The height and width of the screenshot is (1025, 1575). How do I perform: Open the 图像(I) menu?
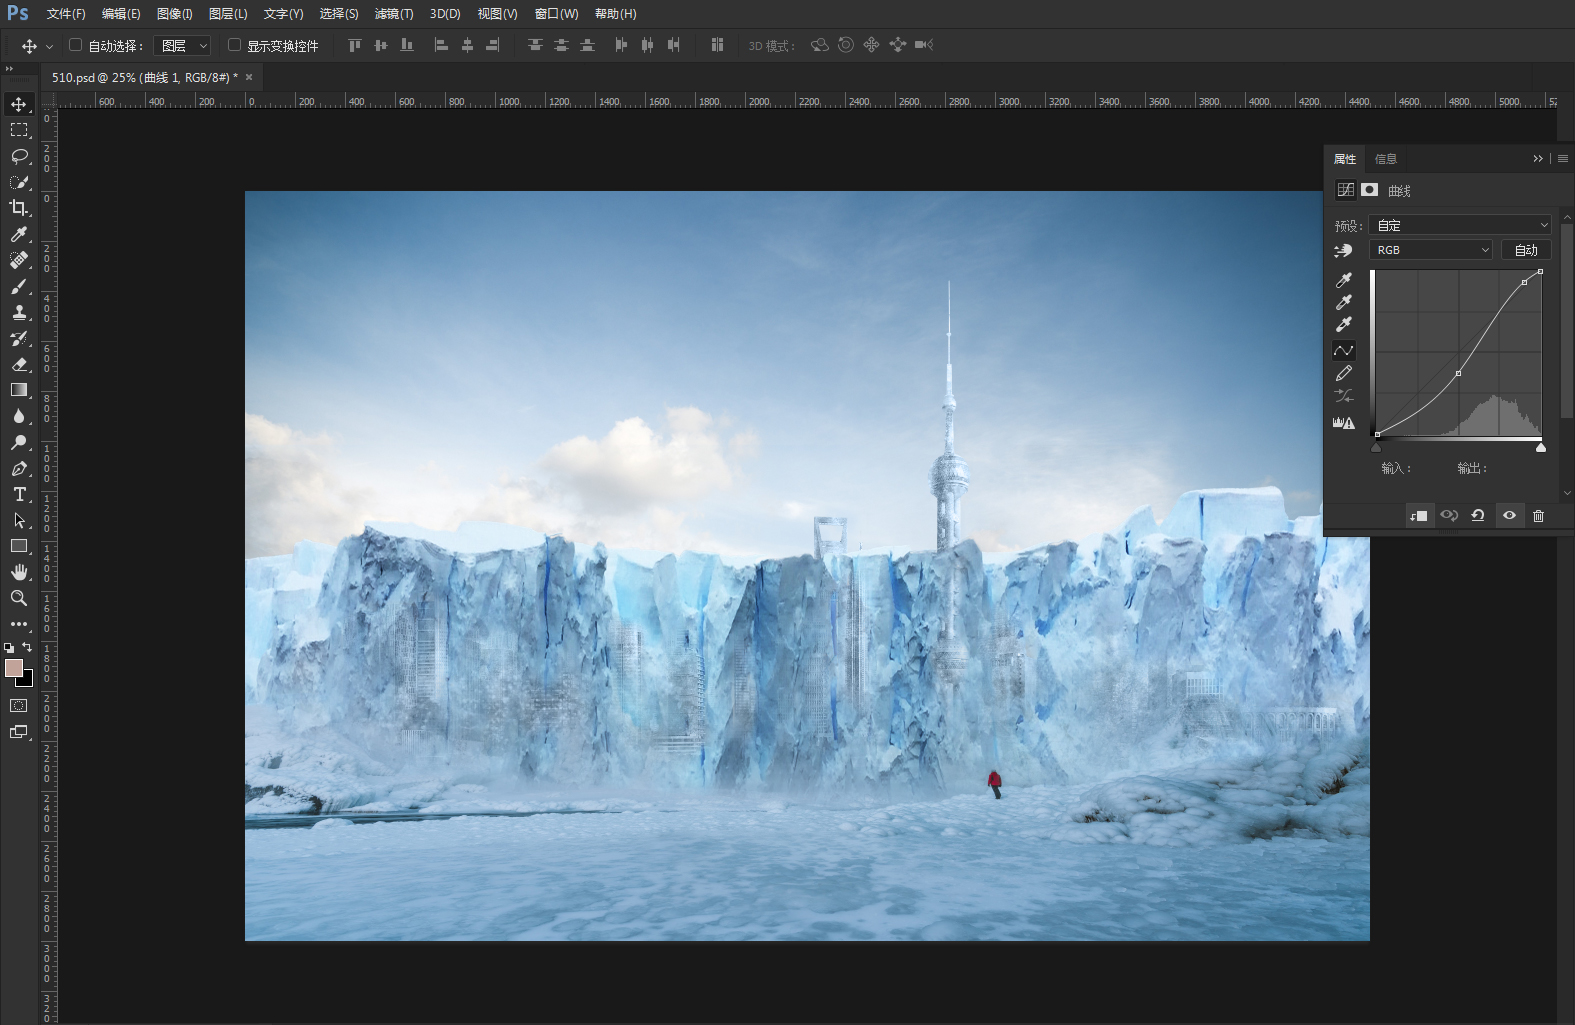point(174,14)
